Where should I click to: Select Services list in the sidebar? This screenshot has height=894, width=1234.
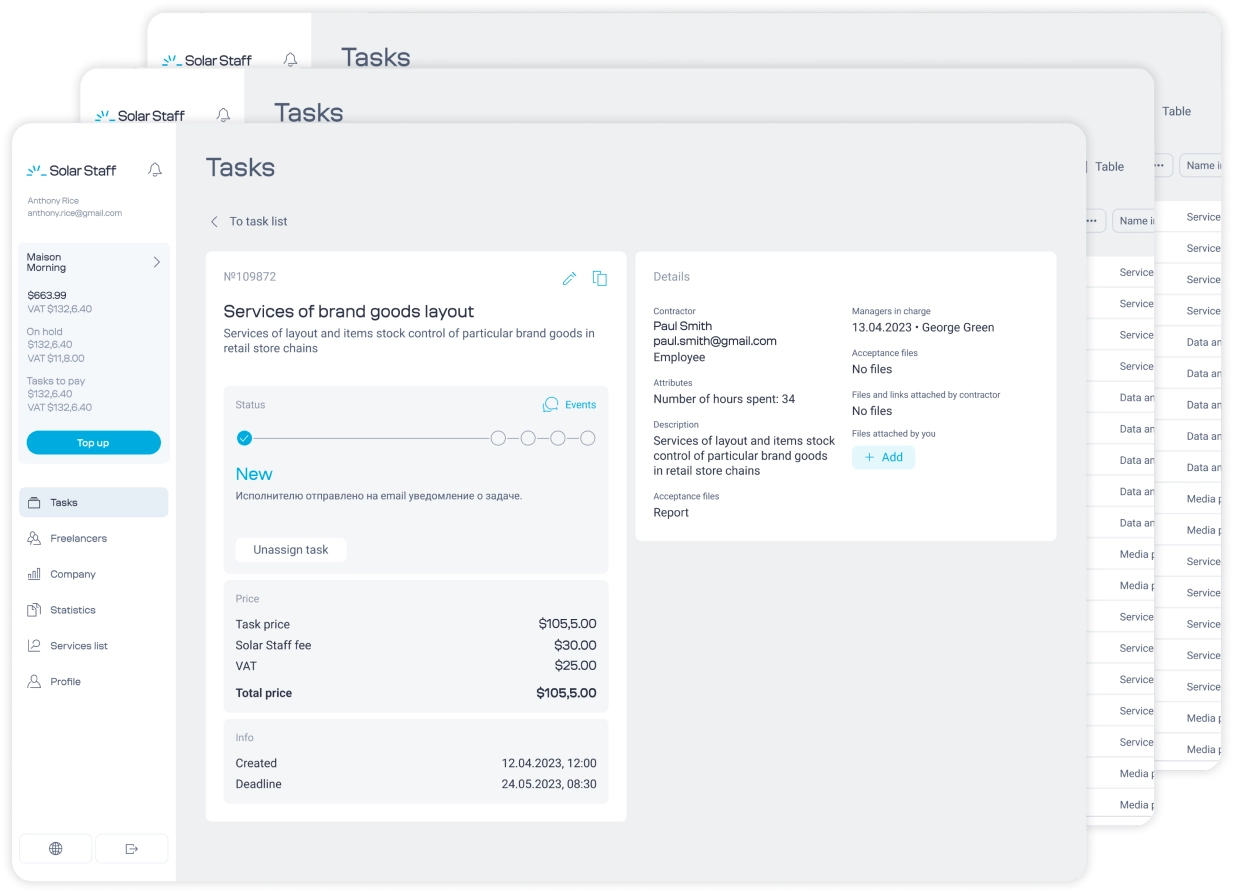point(78,646)
